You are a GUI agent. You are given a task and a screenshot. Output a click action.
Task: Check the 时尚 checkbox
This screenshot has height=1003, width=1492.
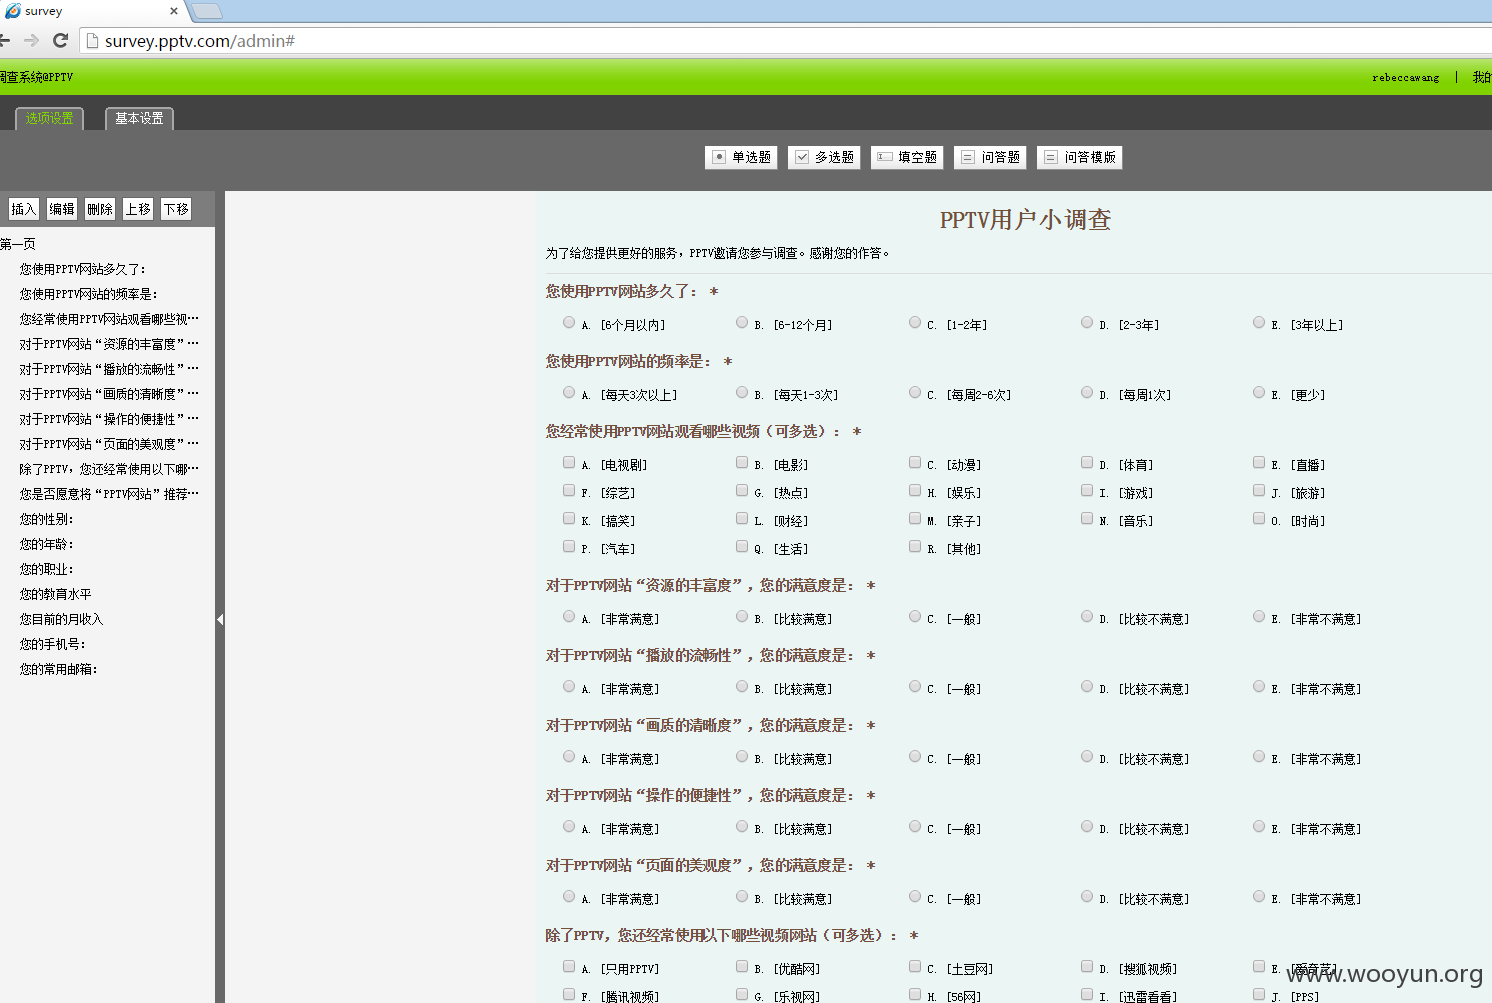pyautogui.click(x=1259, y=518)
